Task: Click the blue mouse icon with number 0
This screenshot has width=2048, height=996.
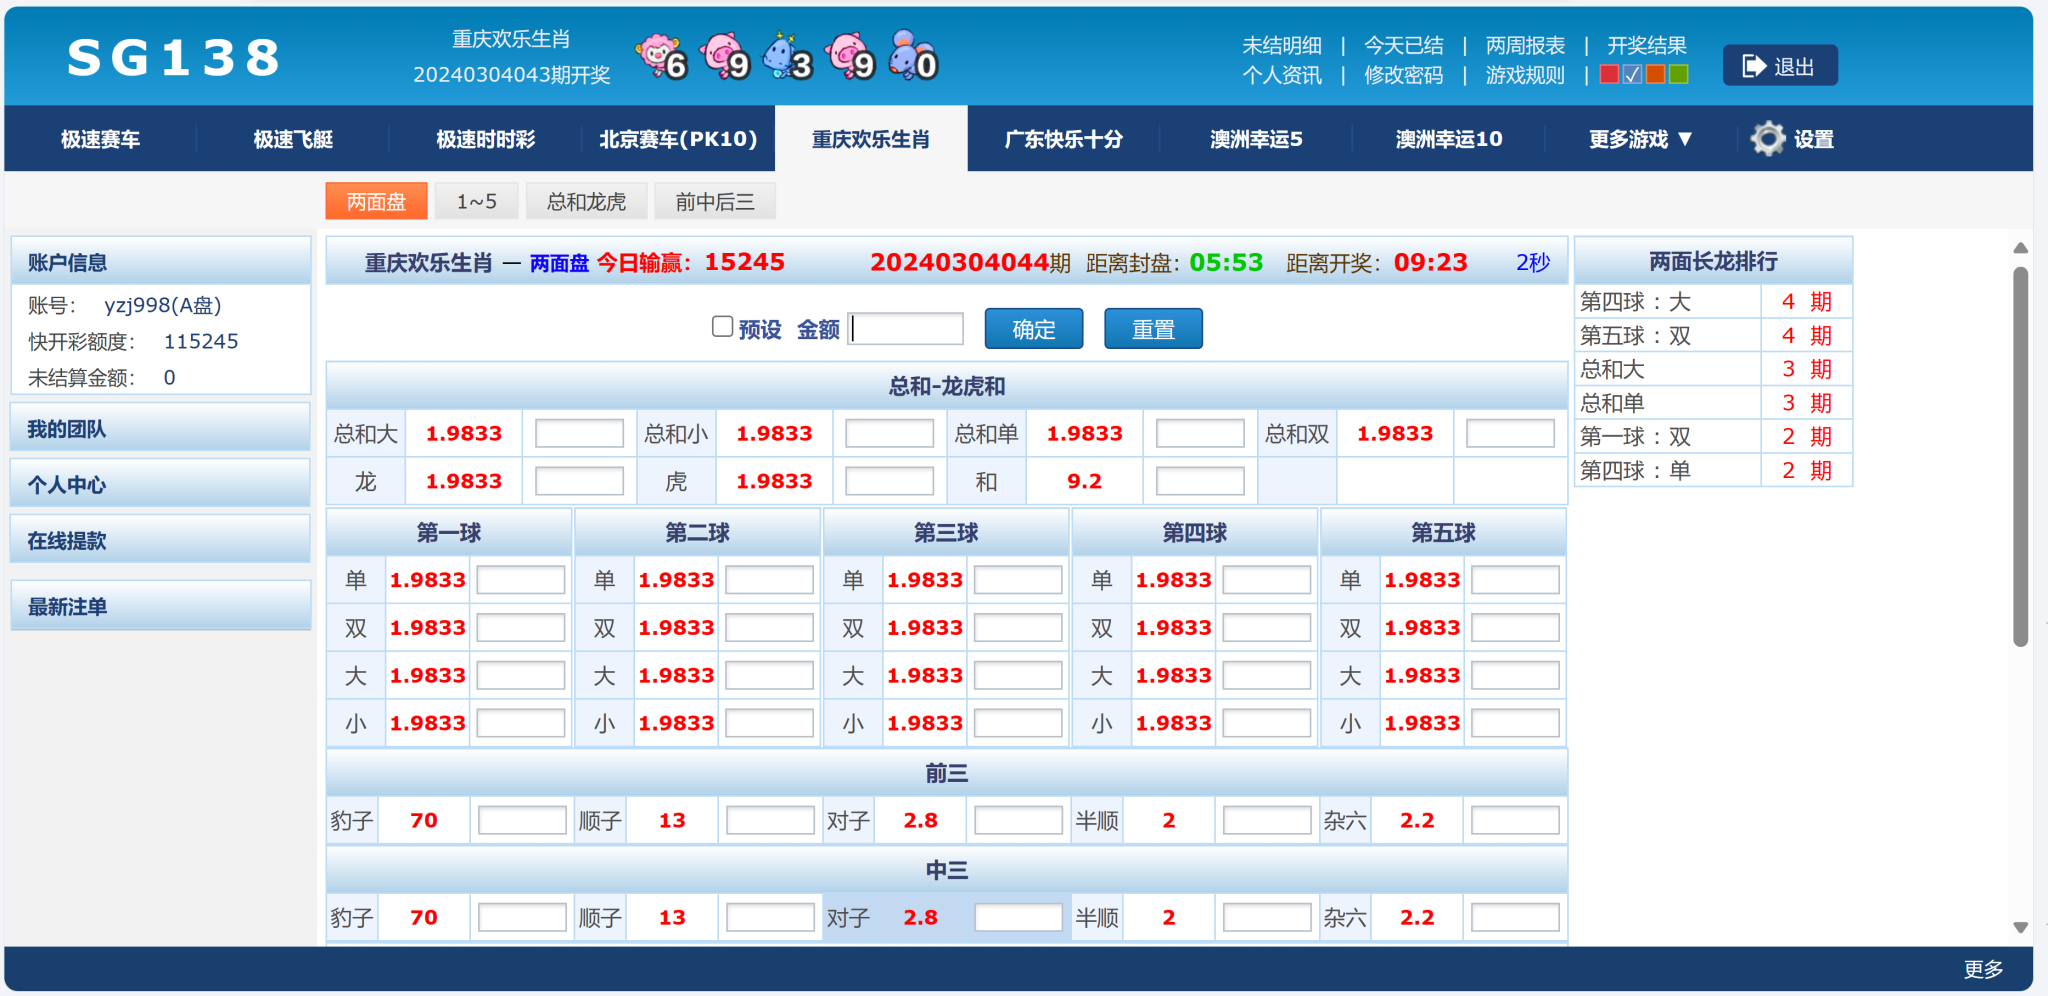Action: (912, 57)
